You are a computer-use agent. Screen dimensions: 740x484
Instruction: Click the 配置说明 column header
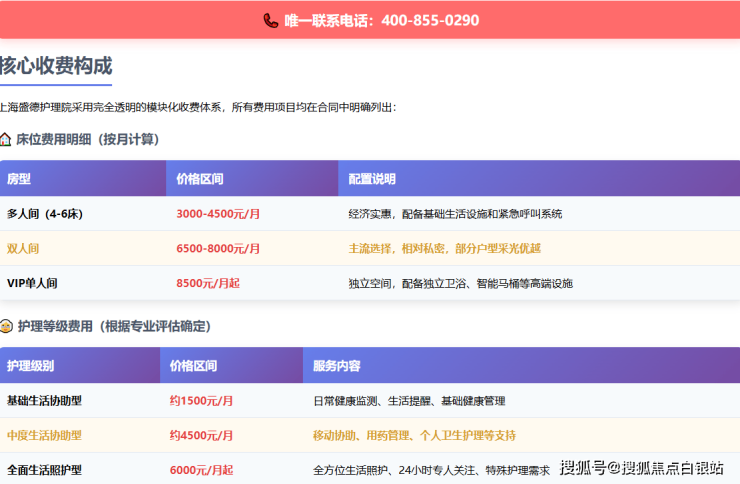[372, 179]
